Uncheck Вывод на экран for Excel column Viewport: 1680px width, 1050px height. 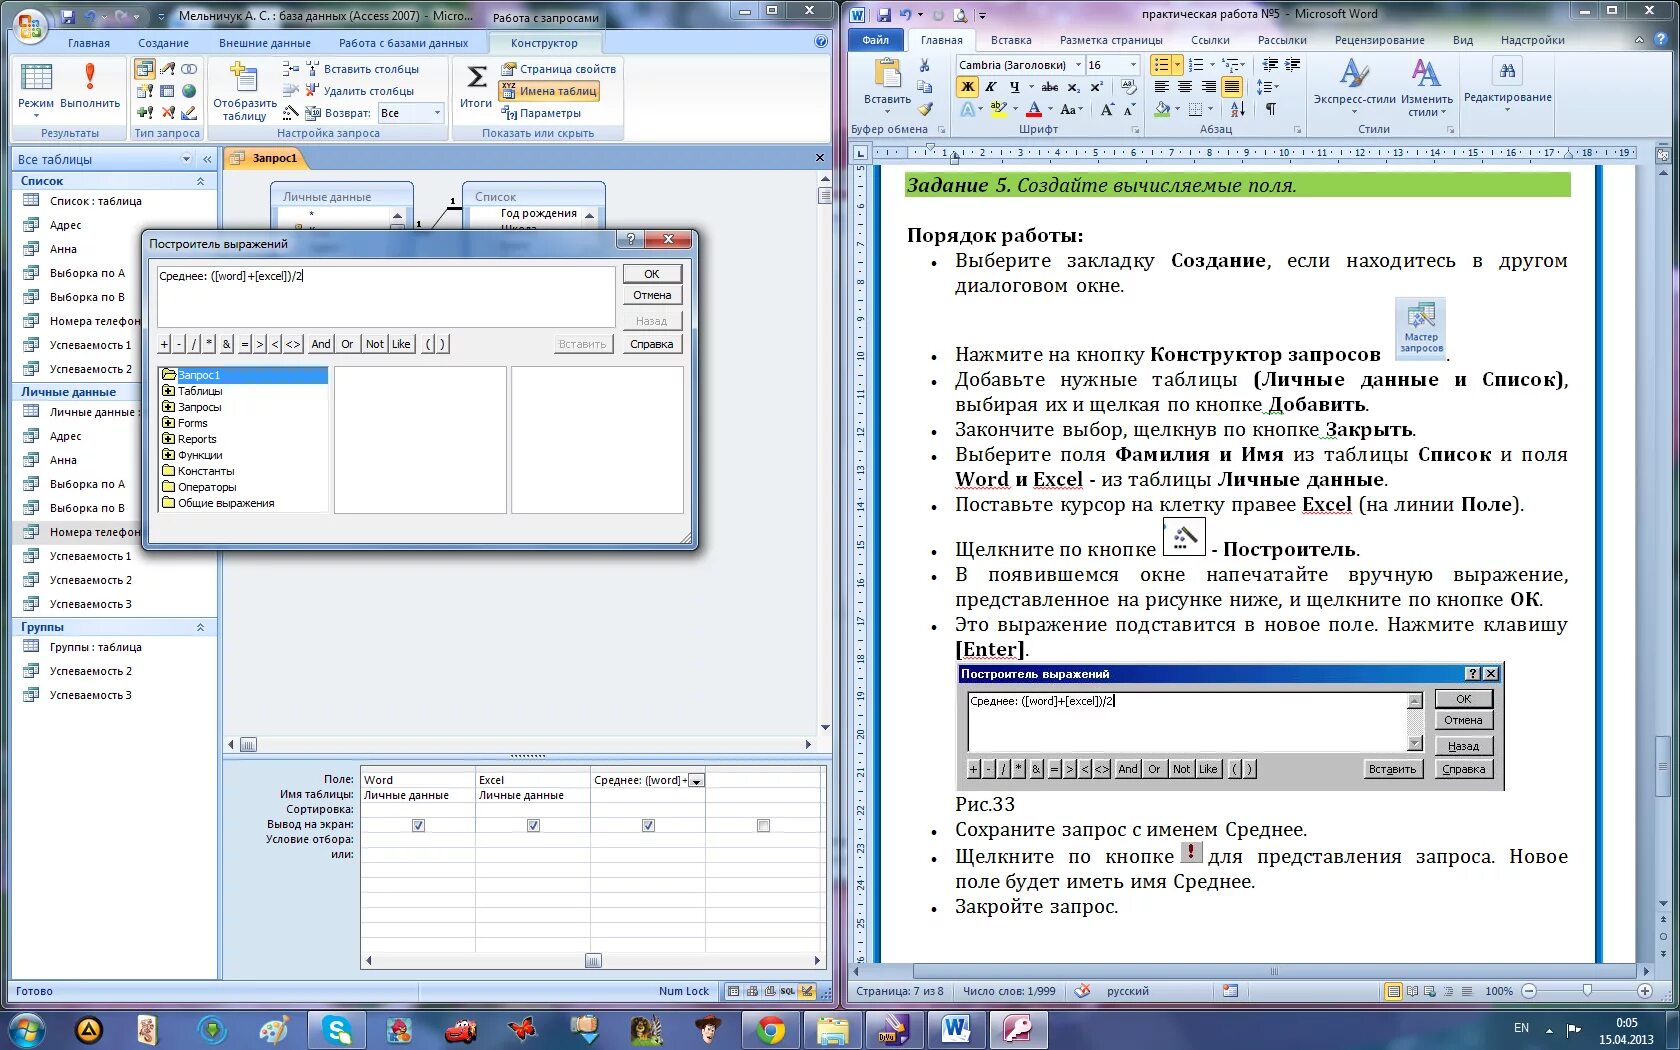(x=533, y=825)
